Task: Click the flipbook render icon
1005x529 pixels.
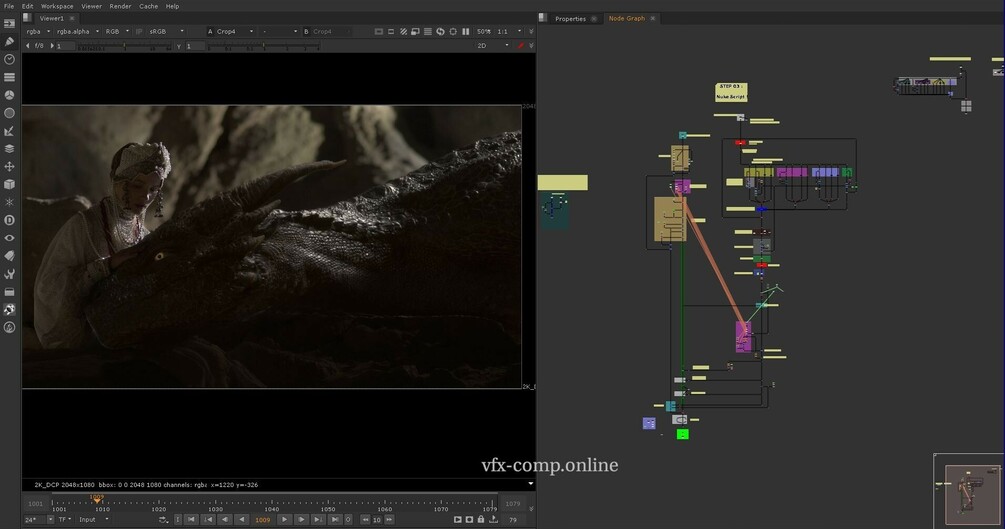Action: click(x=458, y=519)
